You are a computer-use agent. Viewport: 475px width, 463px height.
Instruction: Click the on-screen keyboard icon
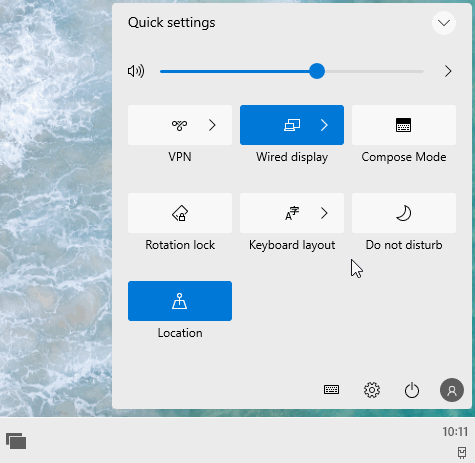tap(331, 389)
